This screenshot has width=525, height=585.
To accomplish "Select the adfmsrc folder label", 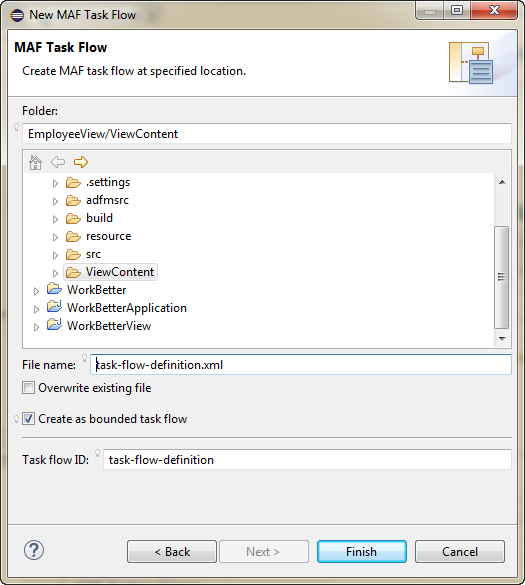I will click(x=107, y=200).
